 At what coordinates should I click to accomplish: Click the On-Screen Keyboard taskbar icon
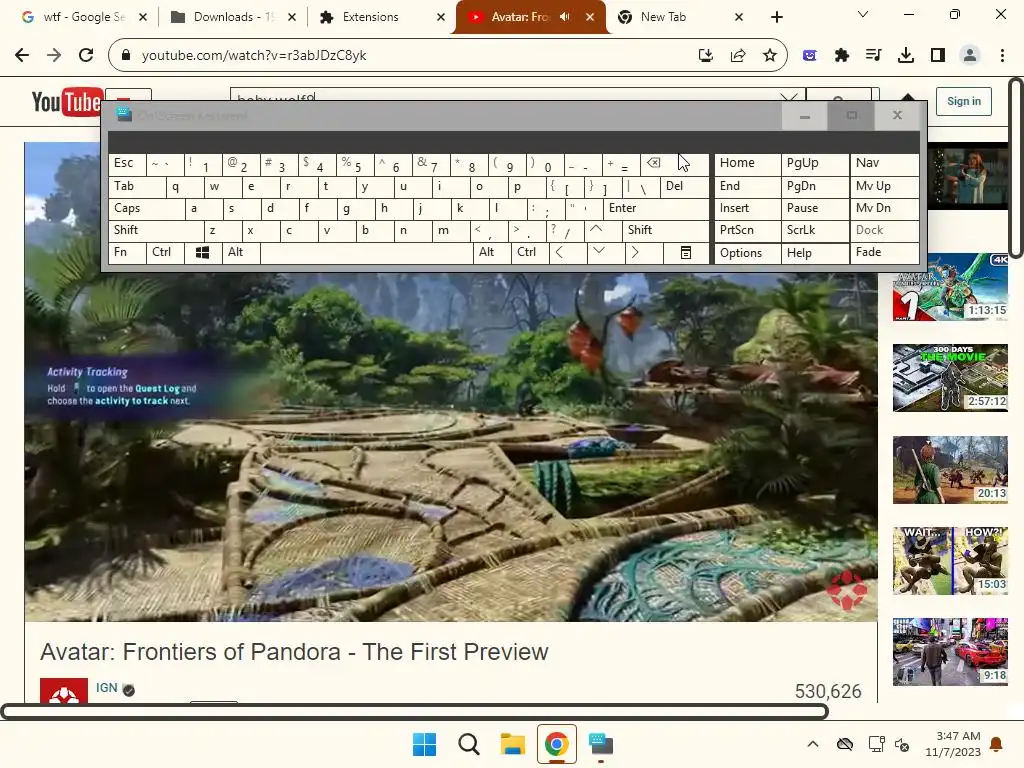(601, 744)
